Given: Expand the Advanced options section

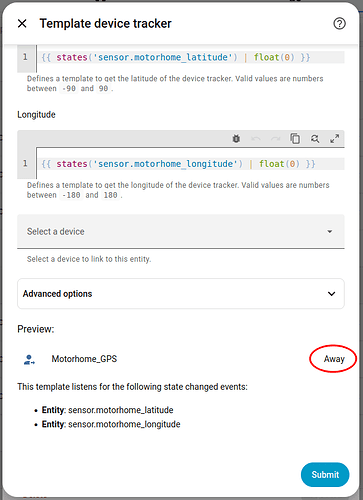Looking at the screenshot, I should 181,294.
